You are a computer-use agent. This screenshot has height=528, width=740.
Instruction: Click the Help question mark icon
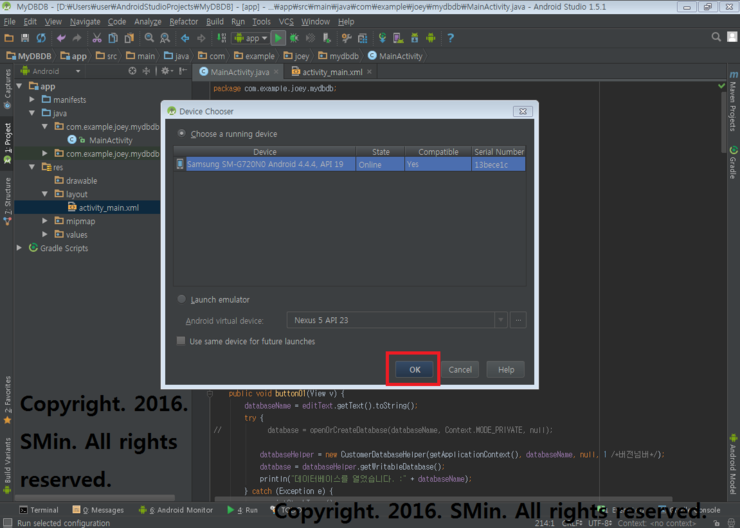point(450,38)
